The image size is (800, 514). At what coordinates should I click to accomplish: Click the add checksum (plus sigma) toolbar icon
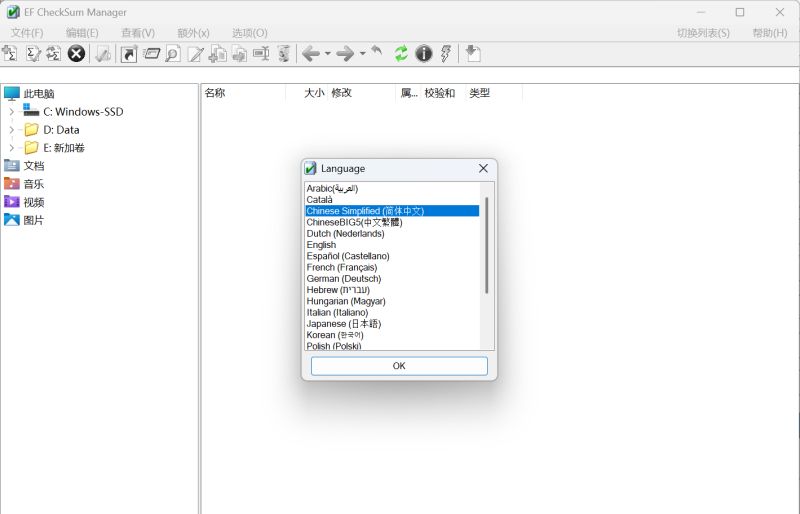pos(10,53)
